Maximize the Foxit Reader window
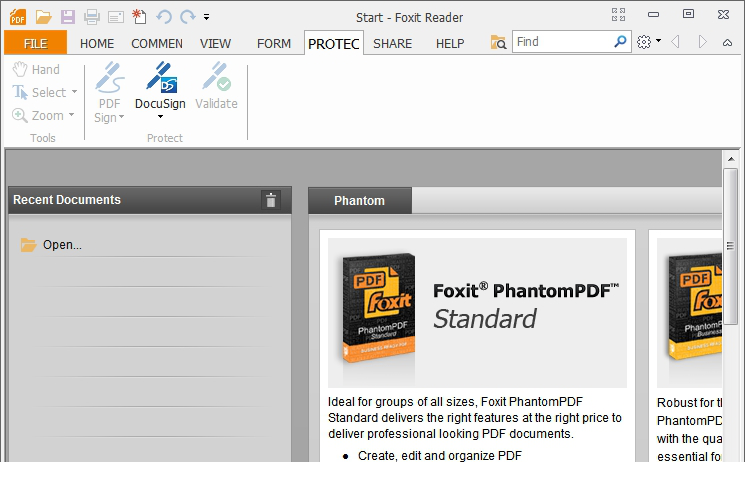Screen dimensions: 745x480 [688, 14]
